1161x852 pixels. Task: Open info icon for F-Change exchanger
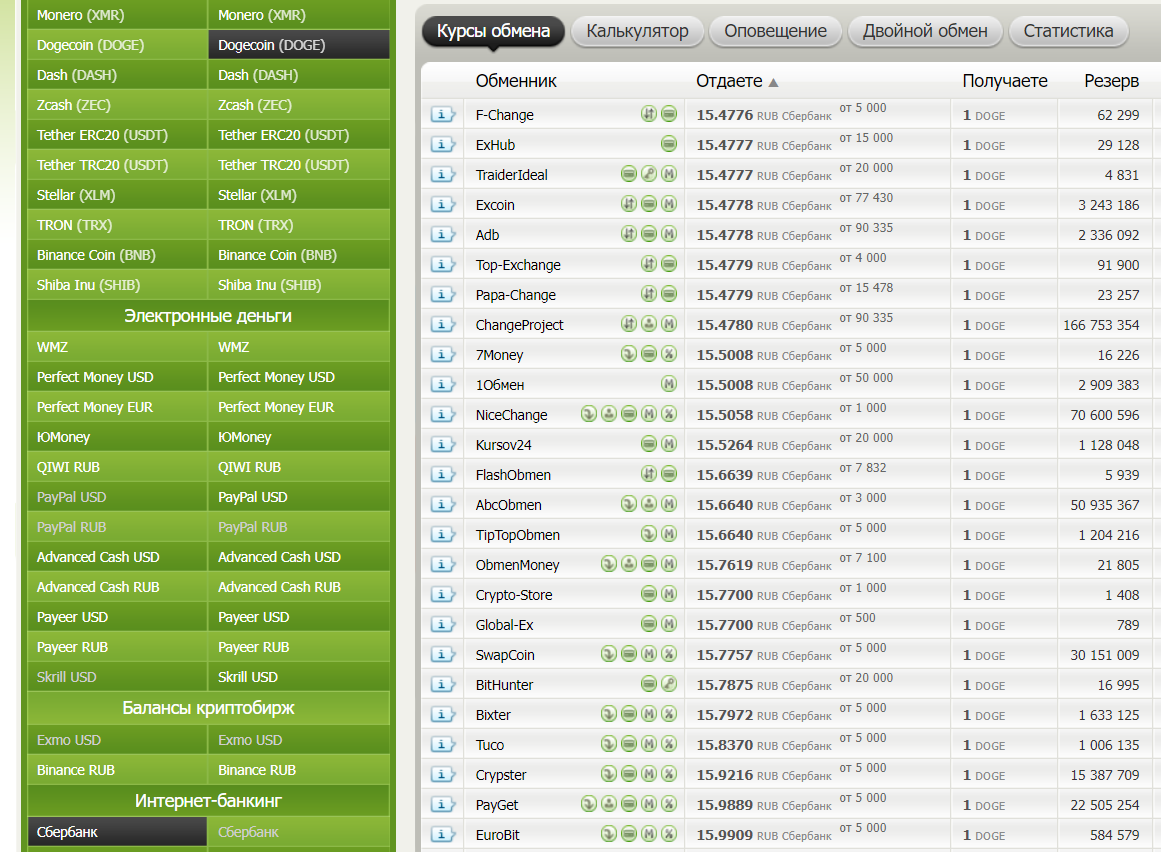(442, 115)
